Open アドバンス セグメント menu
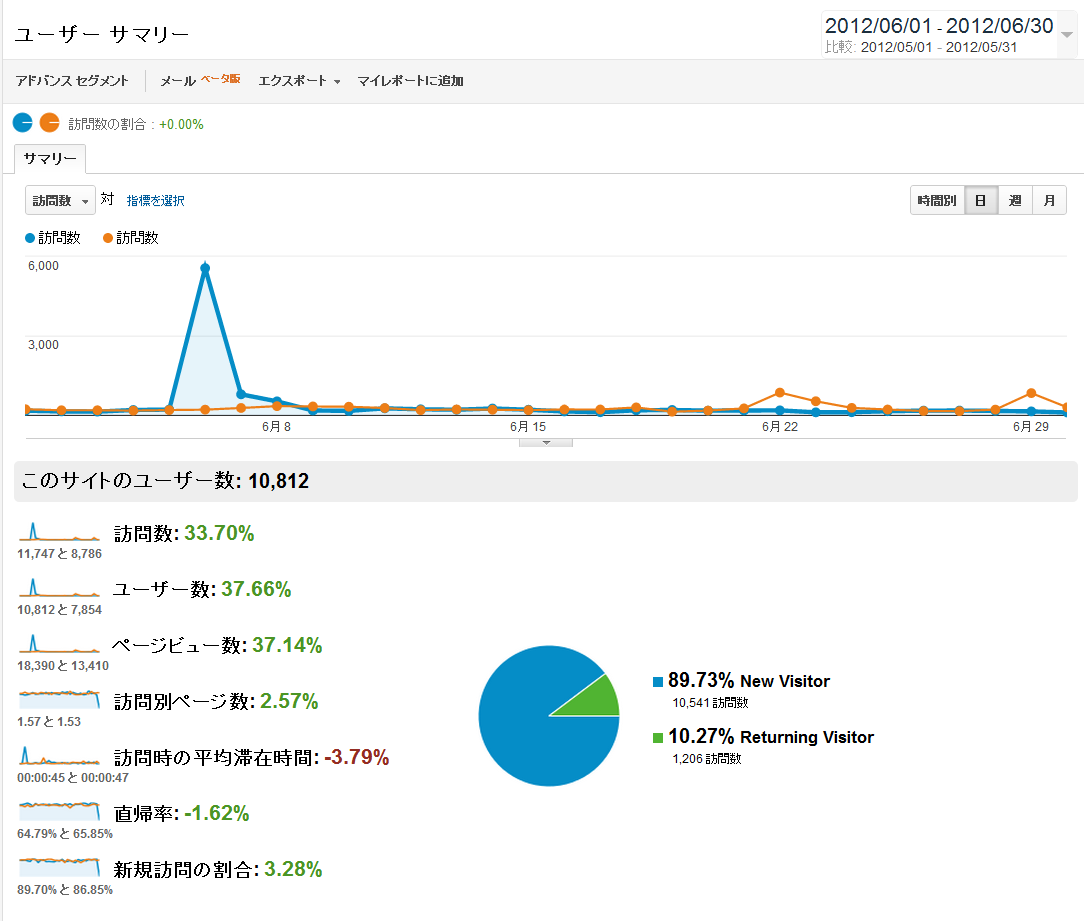This screenshot has height=921, width=1084. tap(72, 81)
